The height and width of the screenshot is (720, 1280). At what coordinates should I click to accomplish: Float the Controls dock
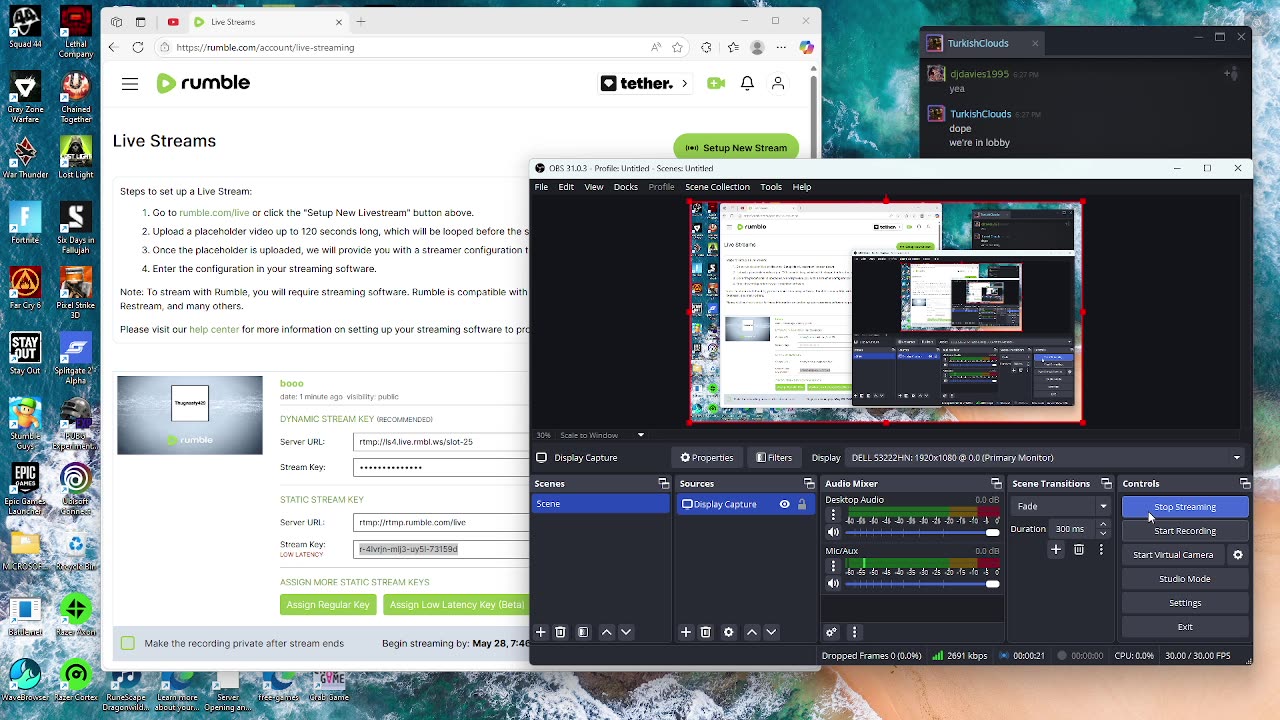1245,484
